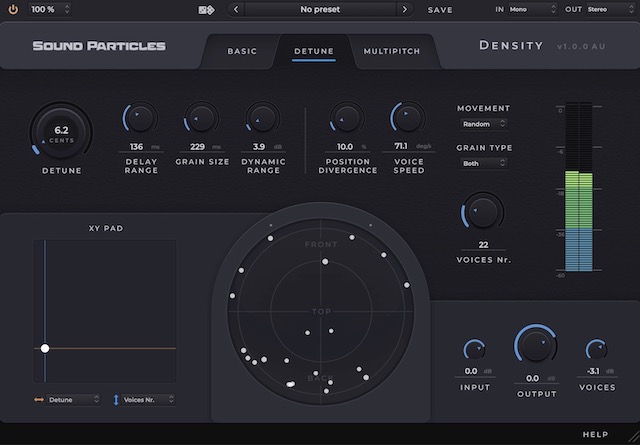
Task: Click the preset randomize/import icon
Action: click(x=206, y=9)
